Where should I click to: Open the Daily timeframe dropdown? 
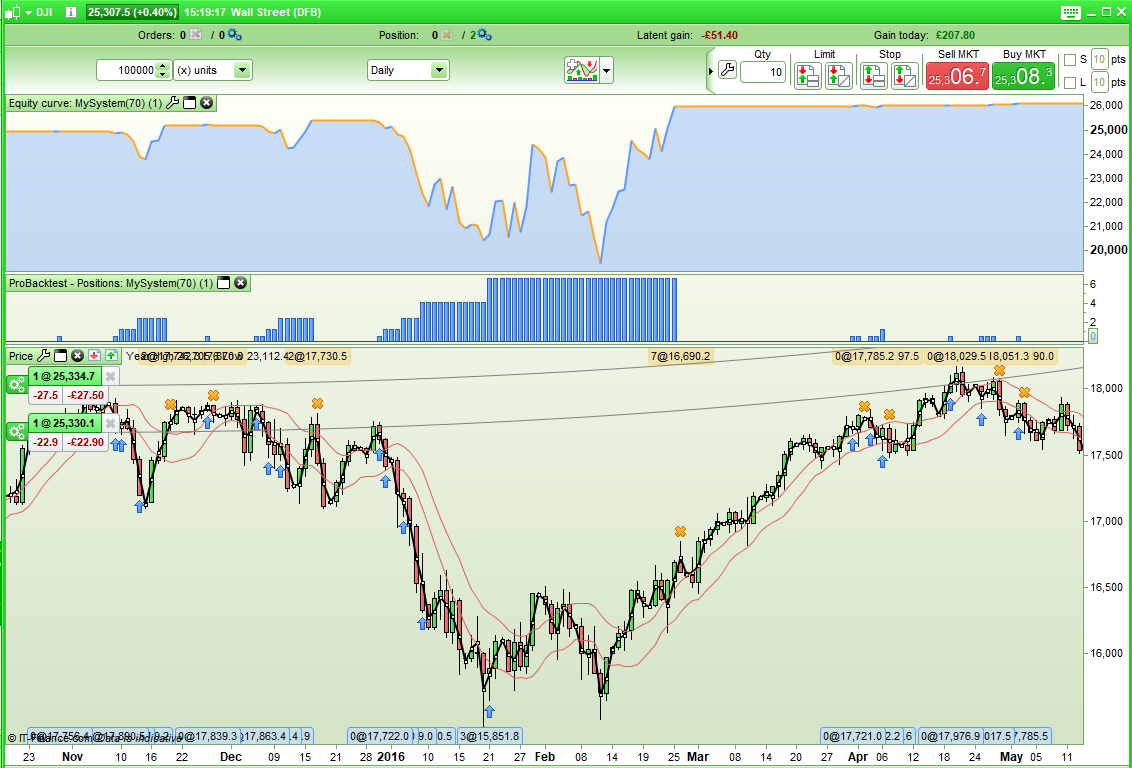(408, 70)
